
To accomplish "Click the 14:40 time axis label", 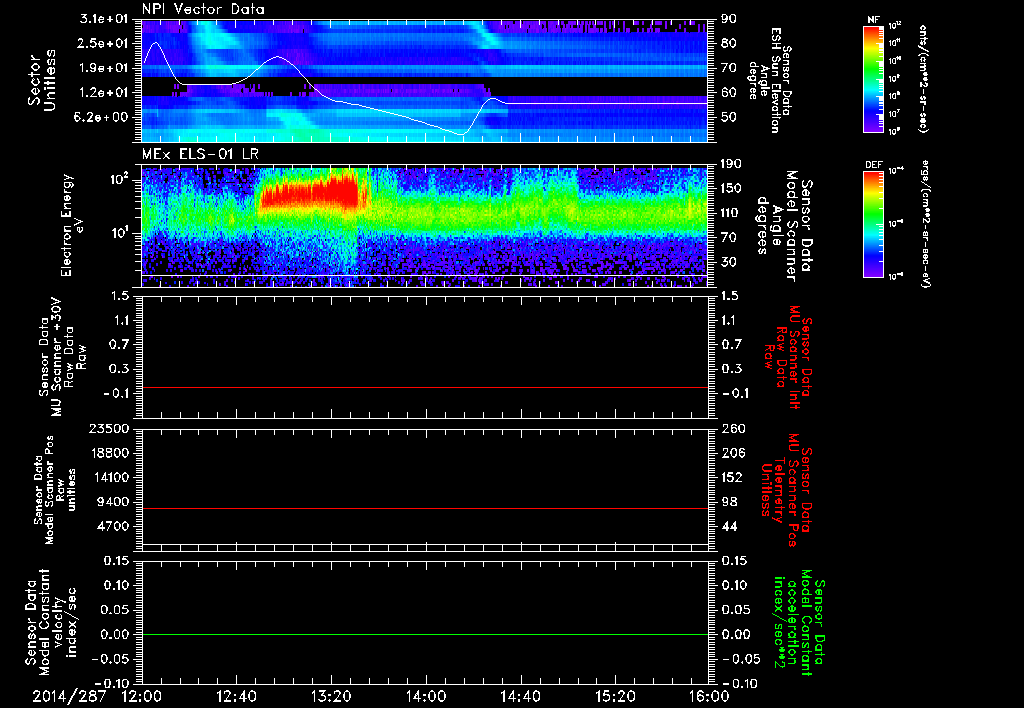I will (520, 697).
